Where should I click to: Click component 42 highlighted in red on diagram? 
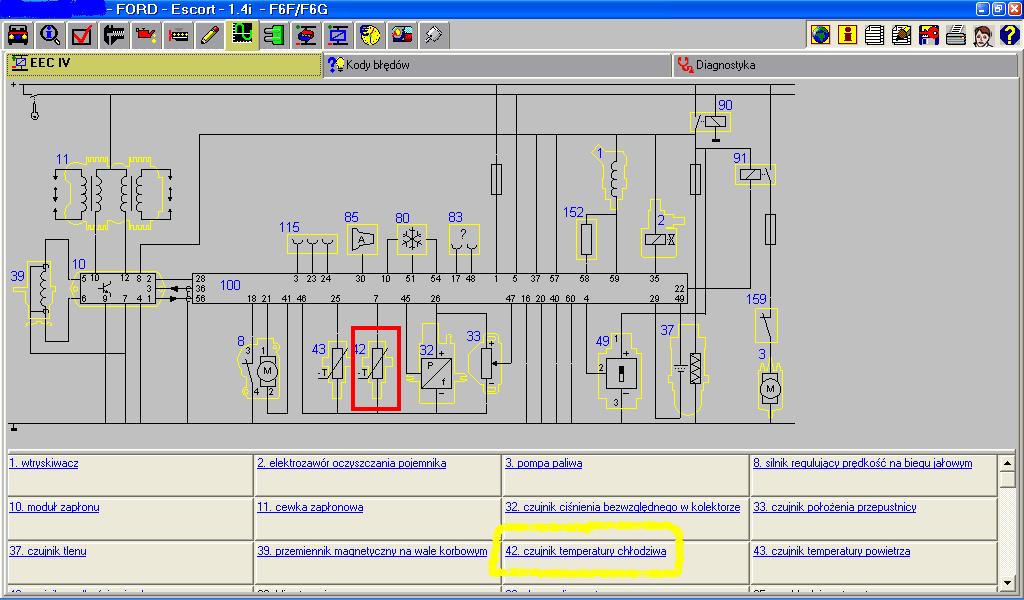pyautogui.click(x=376, y=367)
